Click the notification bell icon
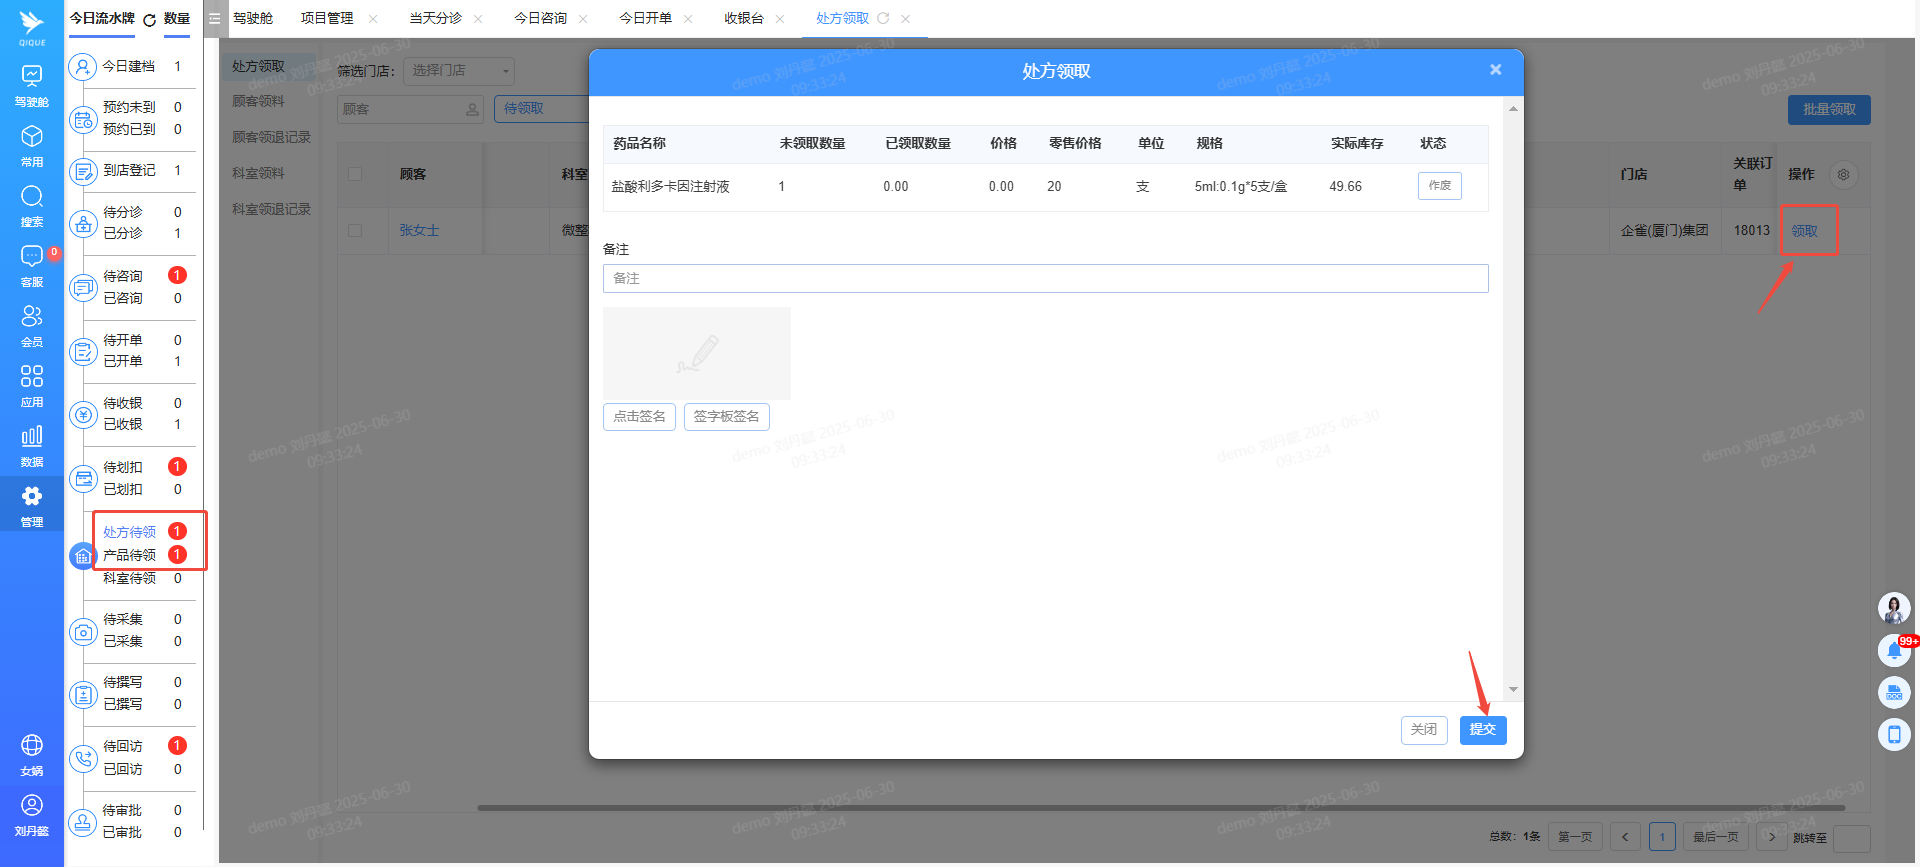Screen dimensions: 1920x867 click(x=1894, y=651)
